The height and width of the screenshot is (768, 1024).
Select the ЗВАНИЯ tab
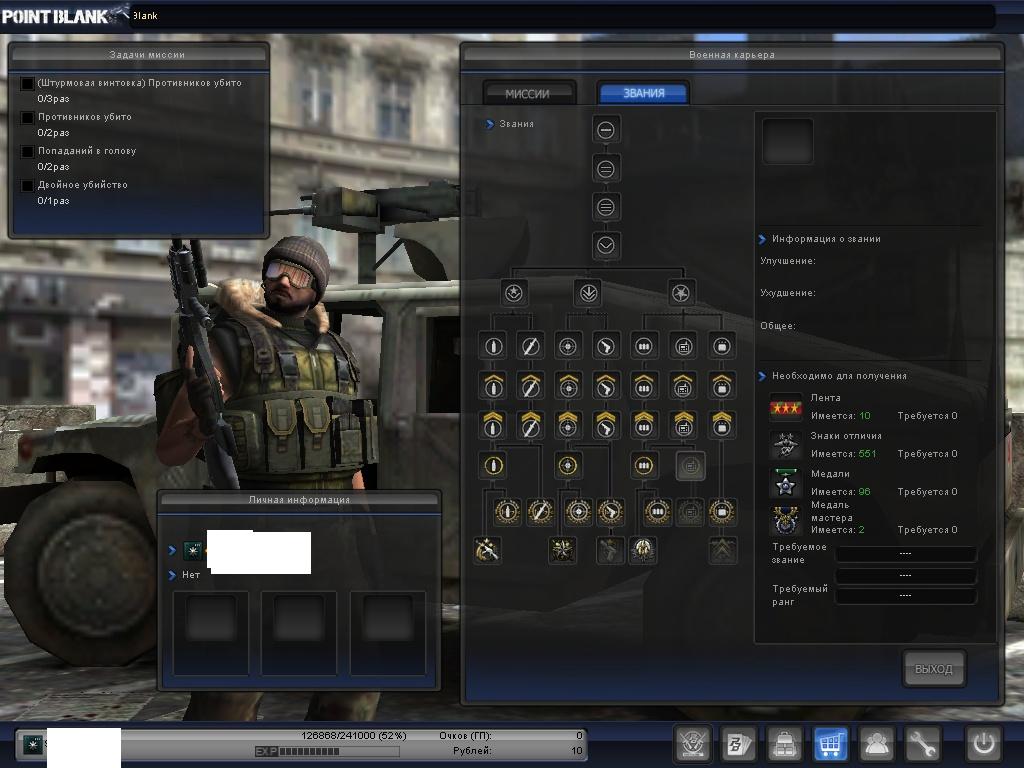tap(643, 93)
